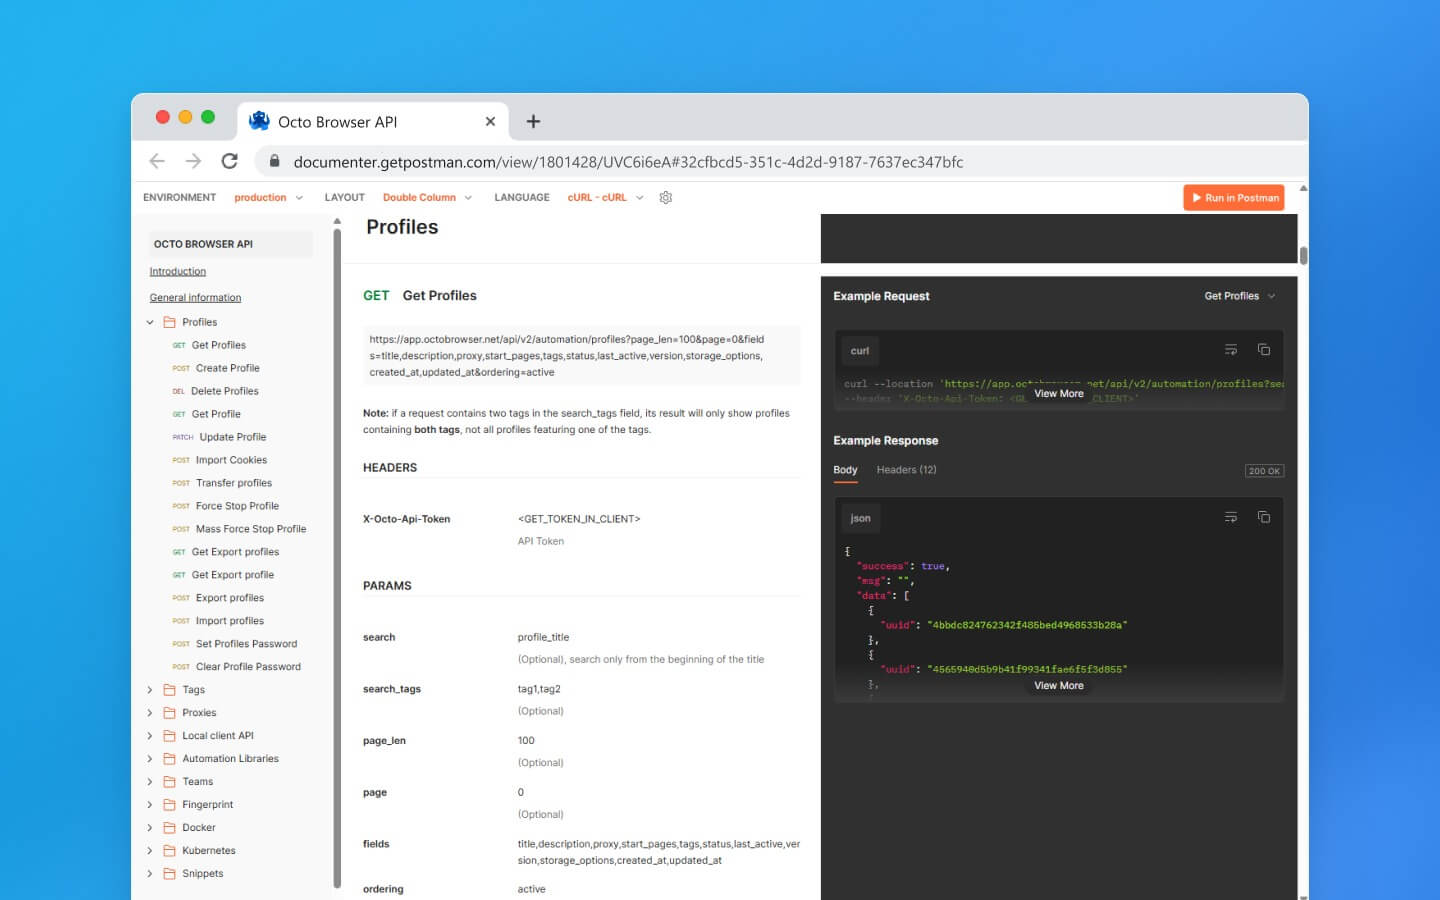Switch to the Headers (12) tab
Screen dimensions: 1440x900
[906, 470]
